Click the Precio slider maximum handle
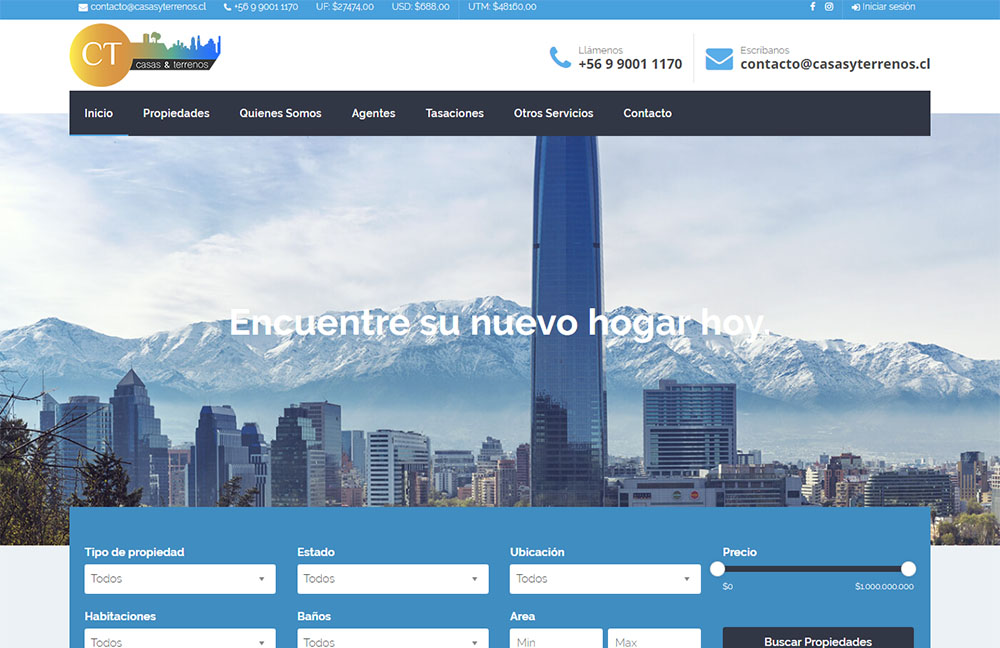The height and width of the screenshot is (648, 1000). (x=908, y=569)
